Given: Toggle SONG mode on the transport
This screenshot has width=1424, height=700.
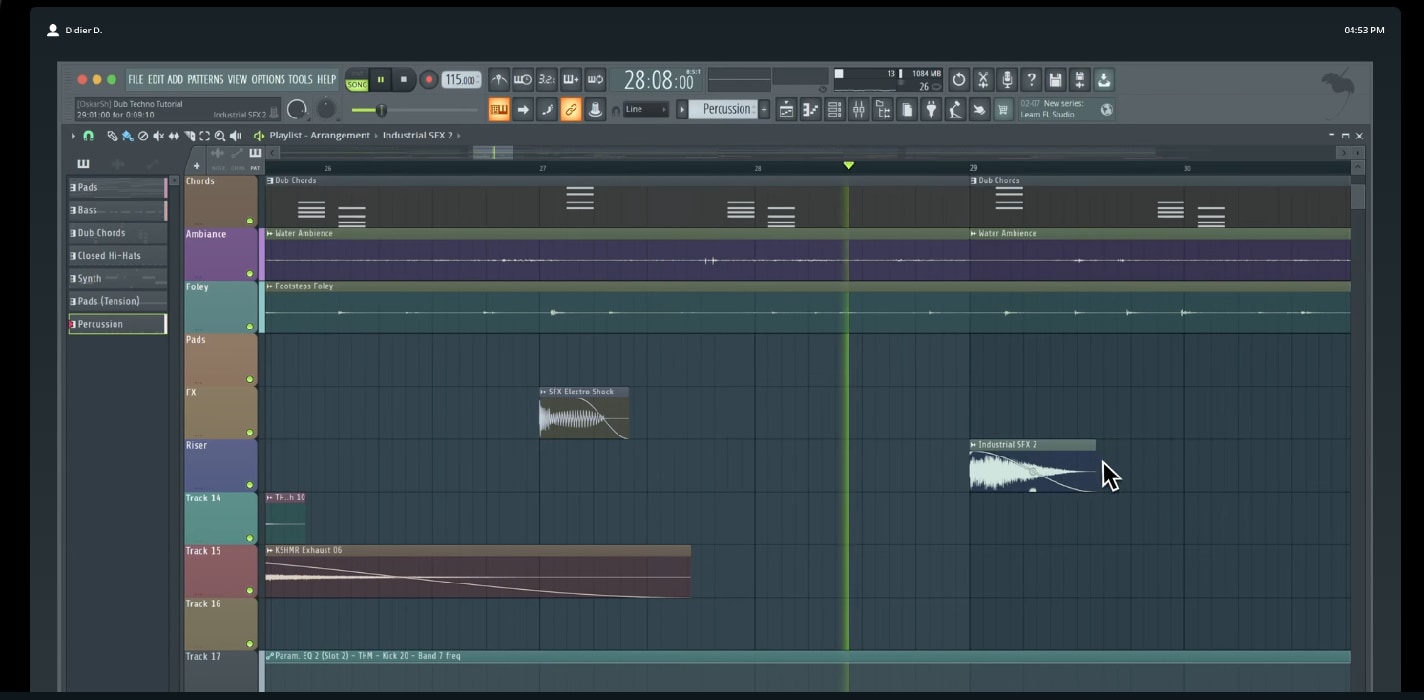Looking at the screenshot, I should coord(356,83).
